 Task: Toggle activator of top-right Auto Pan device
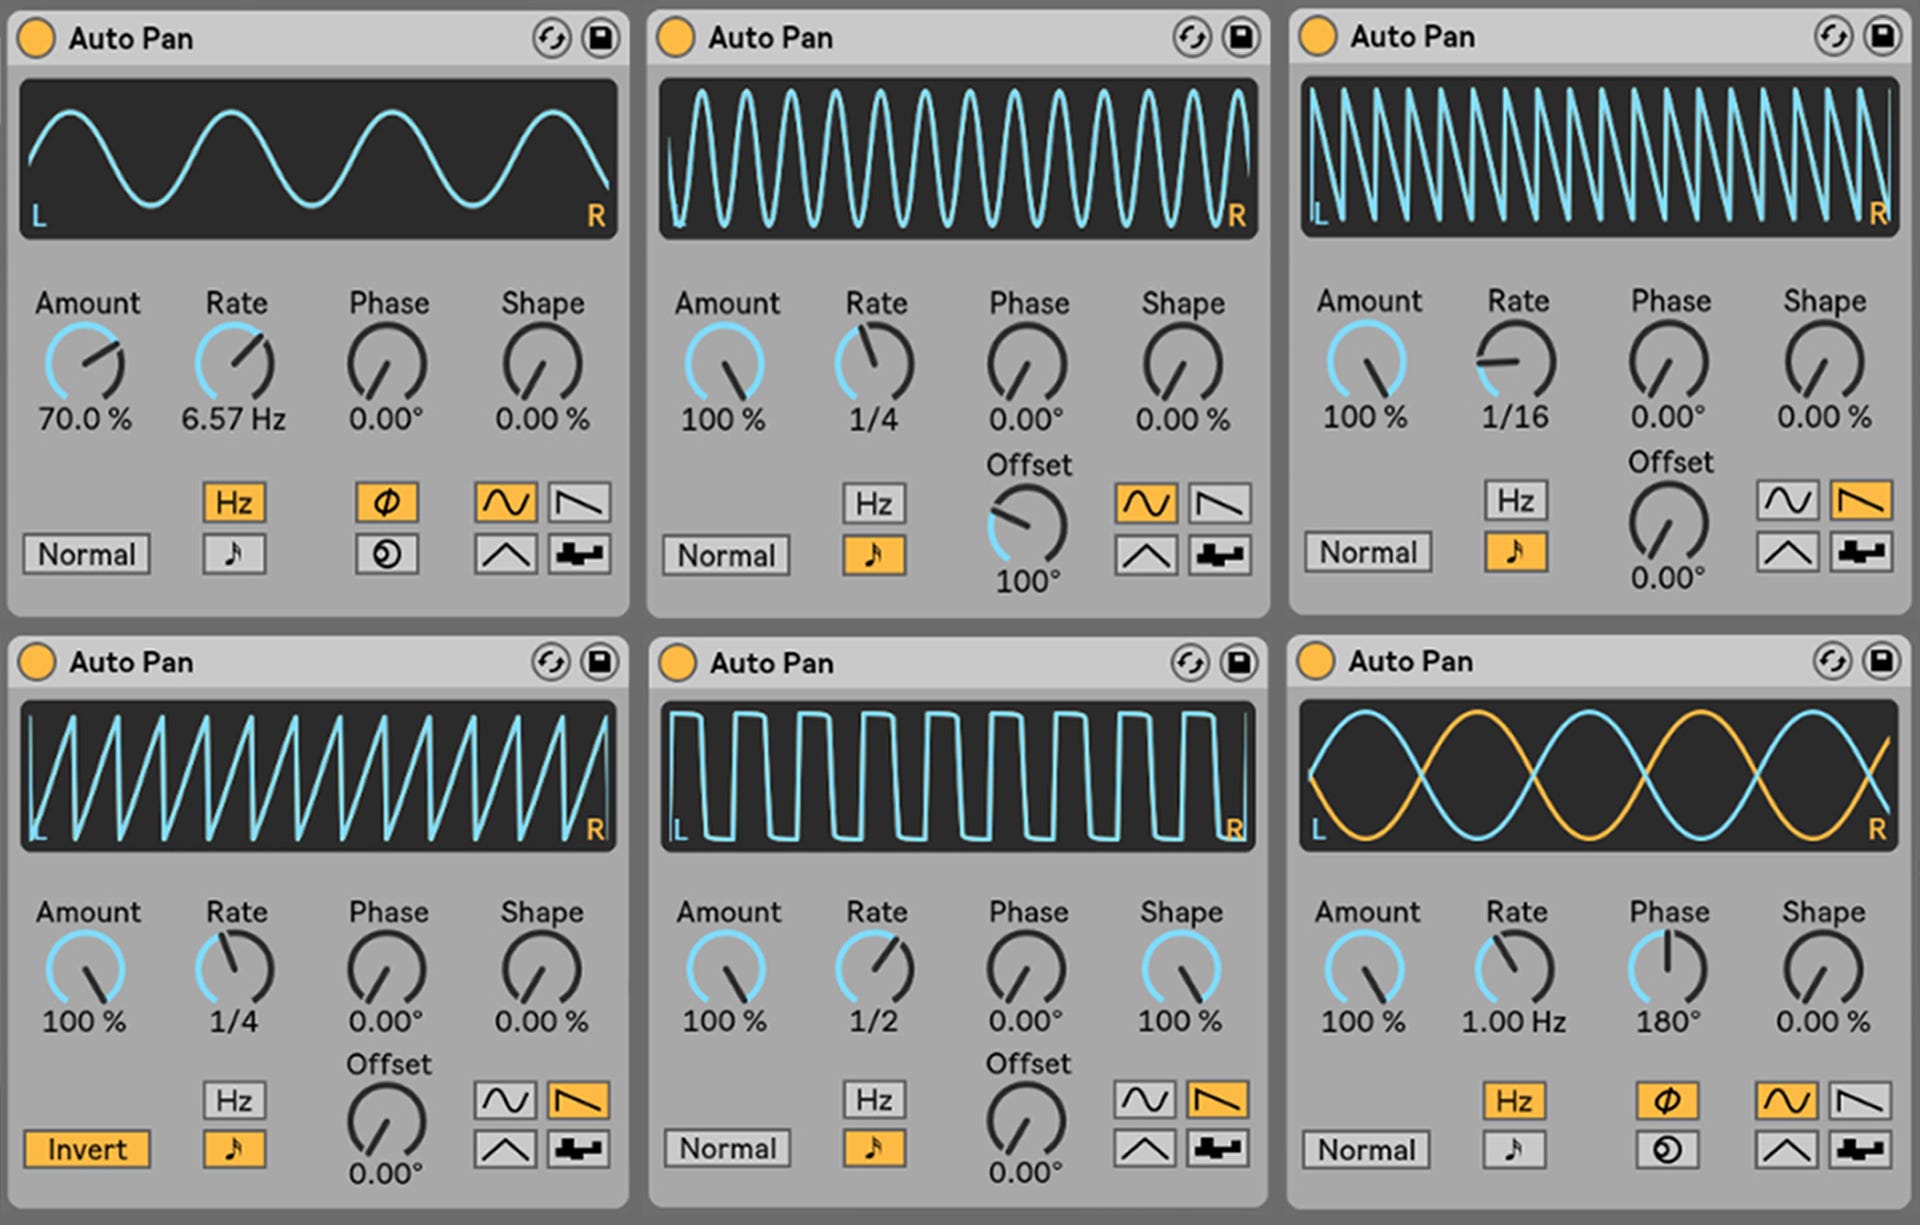pyautogui.click(x=1317, y=37)
